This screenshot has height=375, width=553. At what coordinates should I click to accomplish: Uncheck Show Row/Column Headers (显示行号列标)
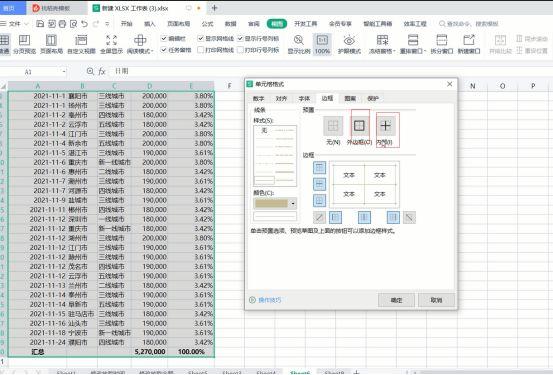240,38
